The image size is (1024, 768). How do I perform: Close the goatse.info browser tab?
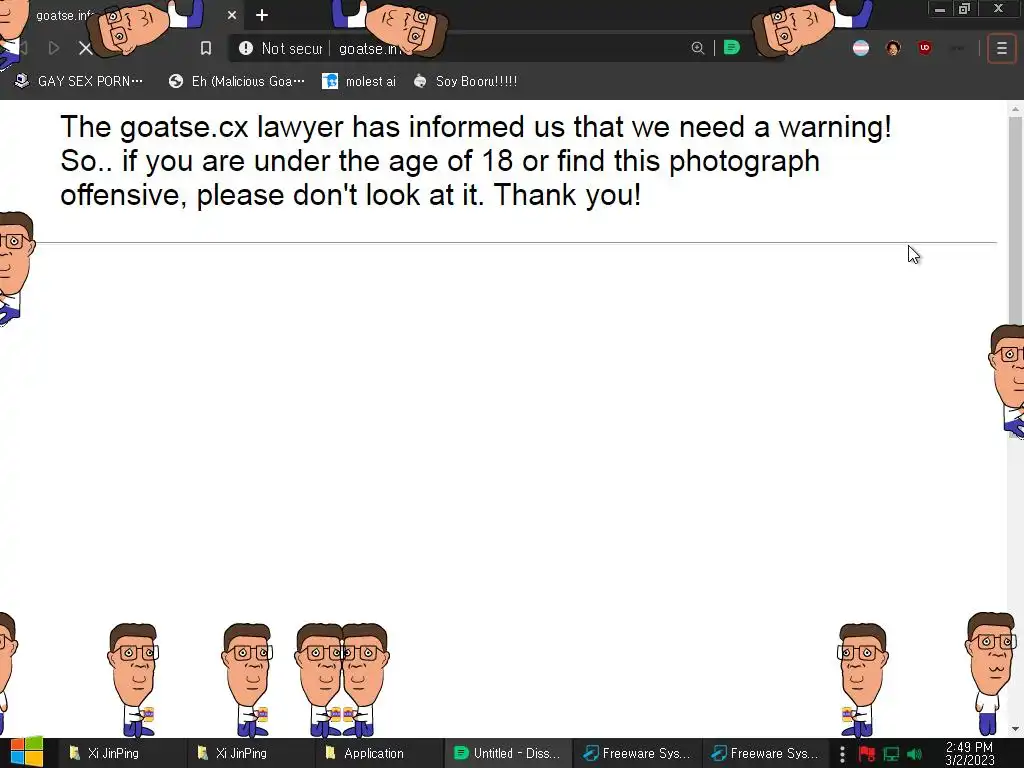(232, 15)
